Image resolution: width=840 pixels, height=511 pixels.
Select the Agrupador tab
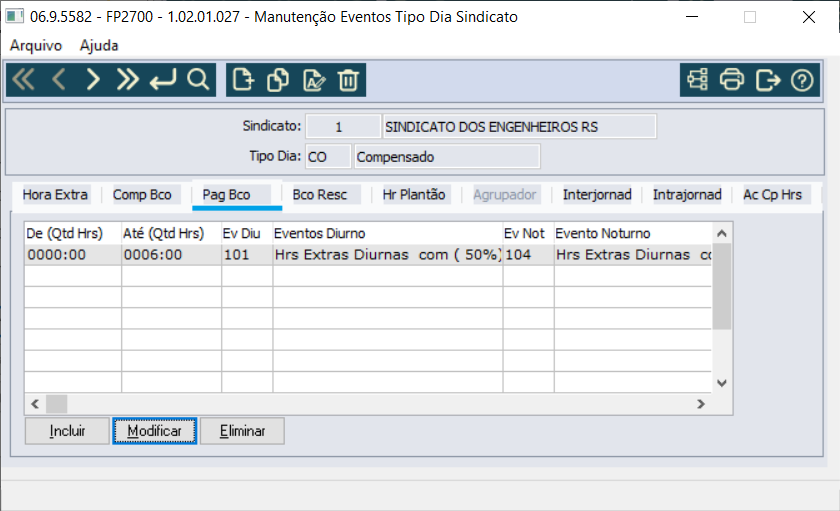[x=505, y=194]
